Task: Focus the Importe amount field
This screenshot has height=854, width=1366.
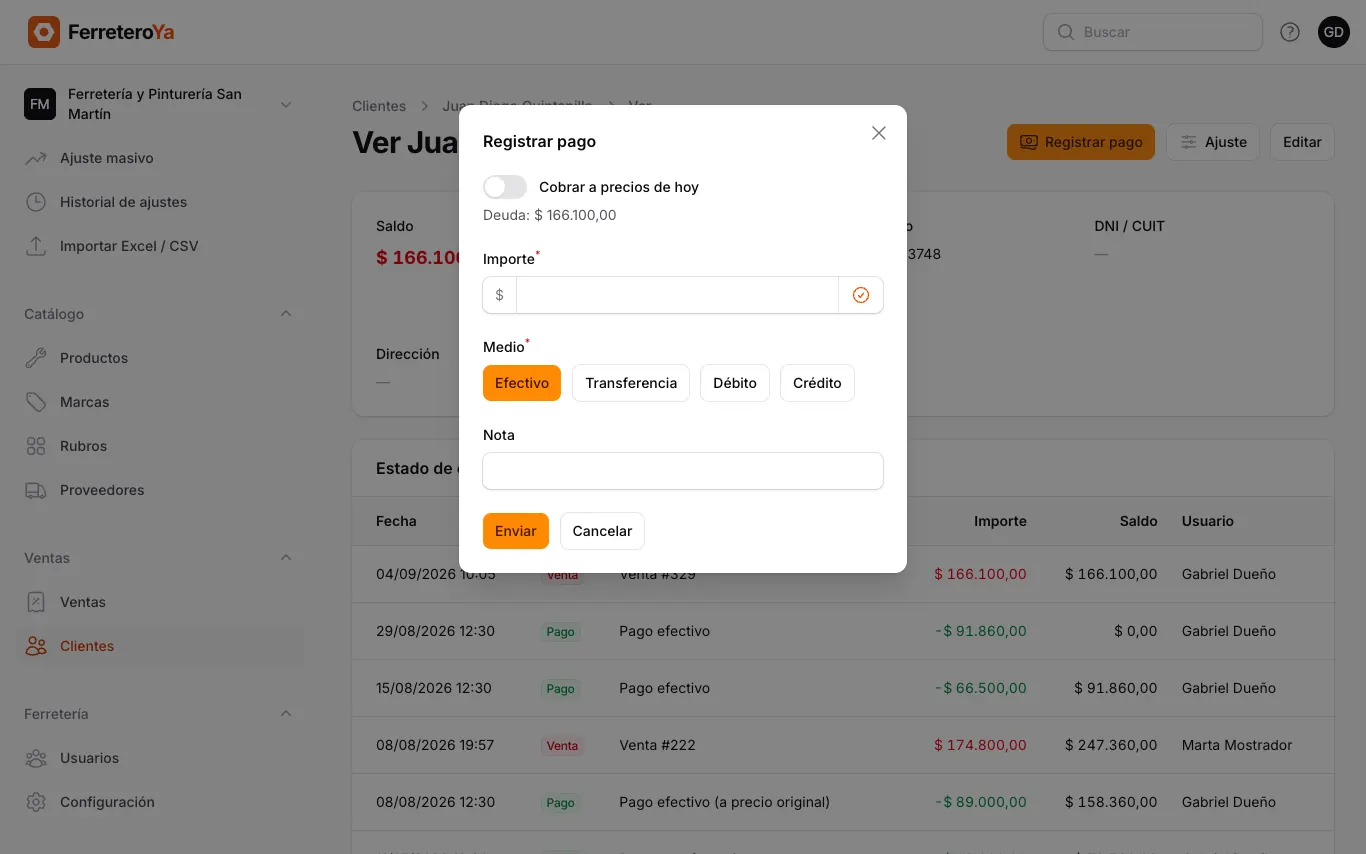Action: (x=677, y=295)
